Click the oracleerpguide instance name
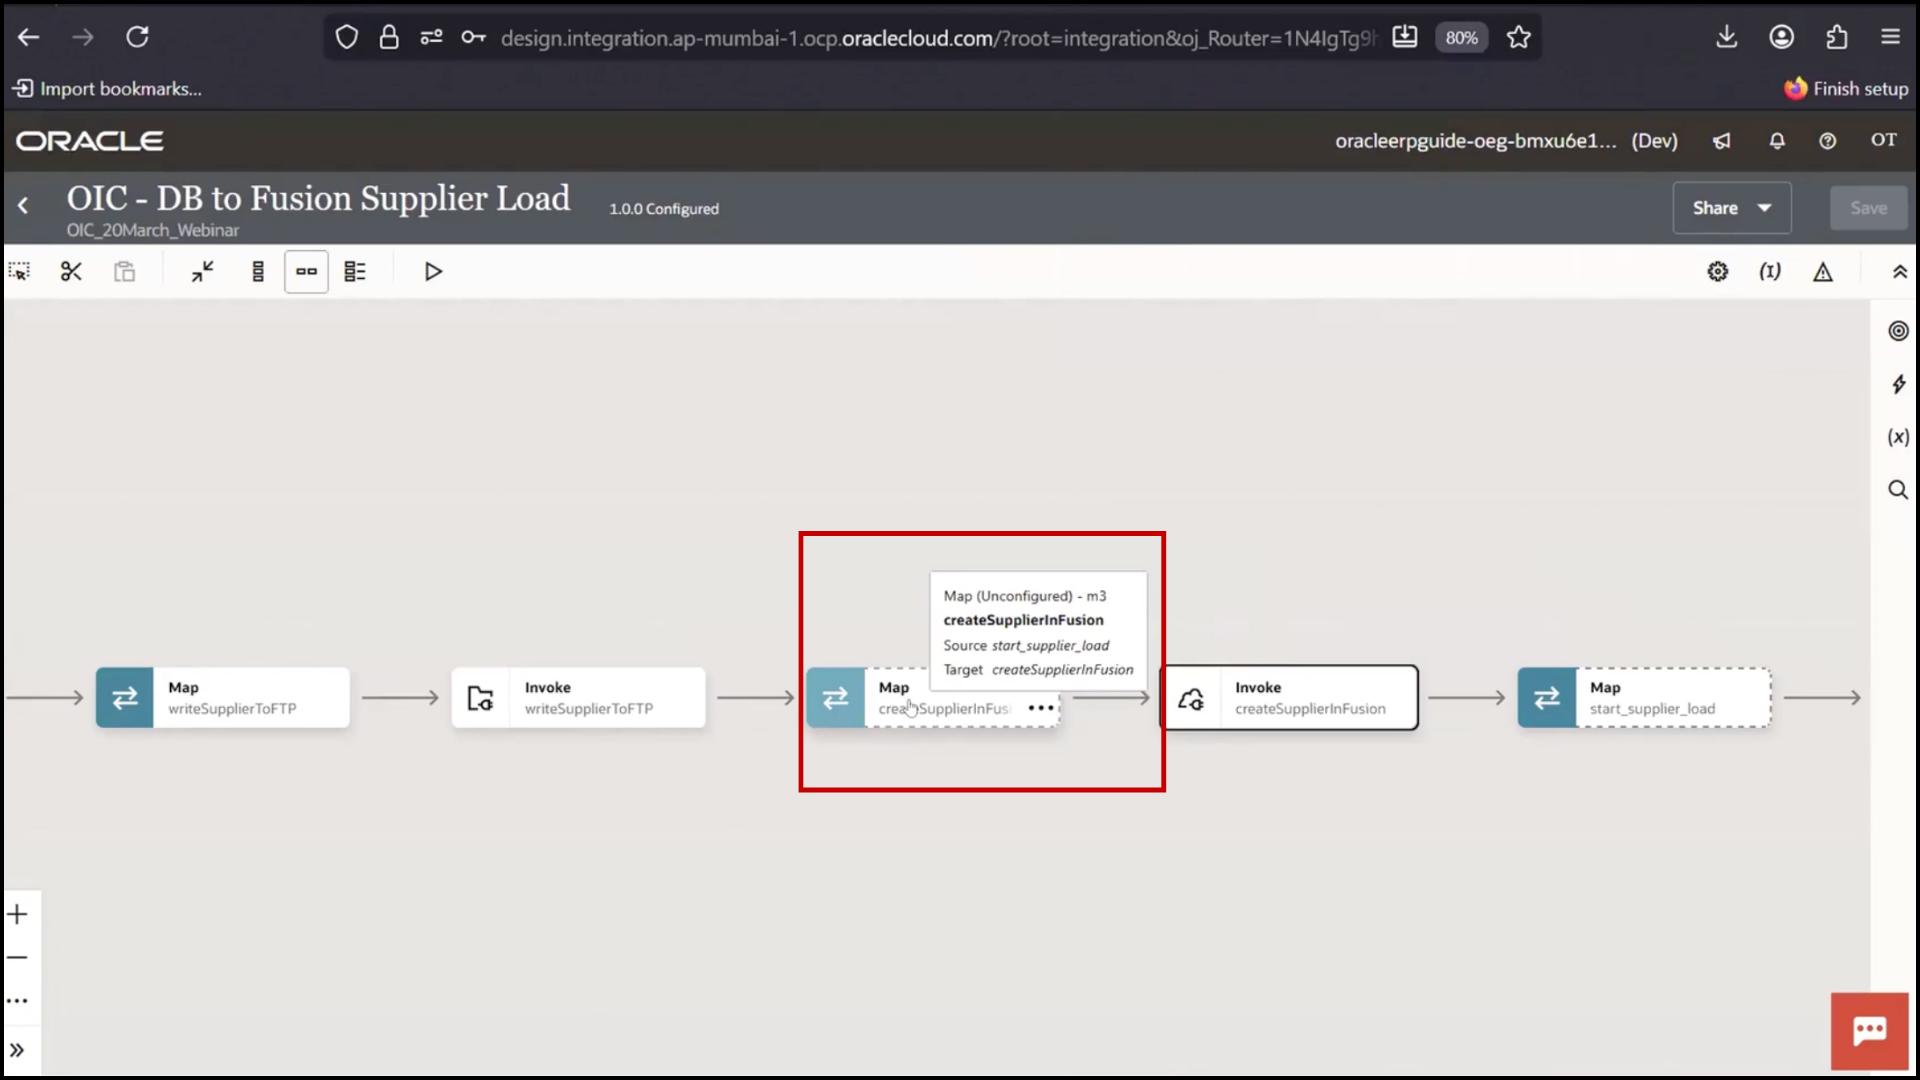 pyautogui.click(x=1475, y=141)
